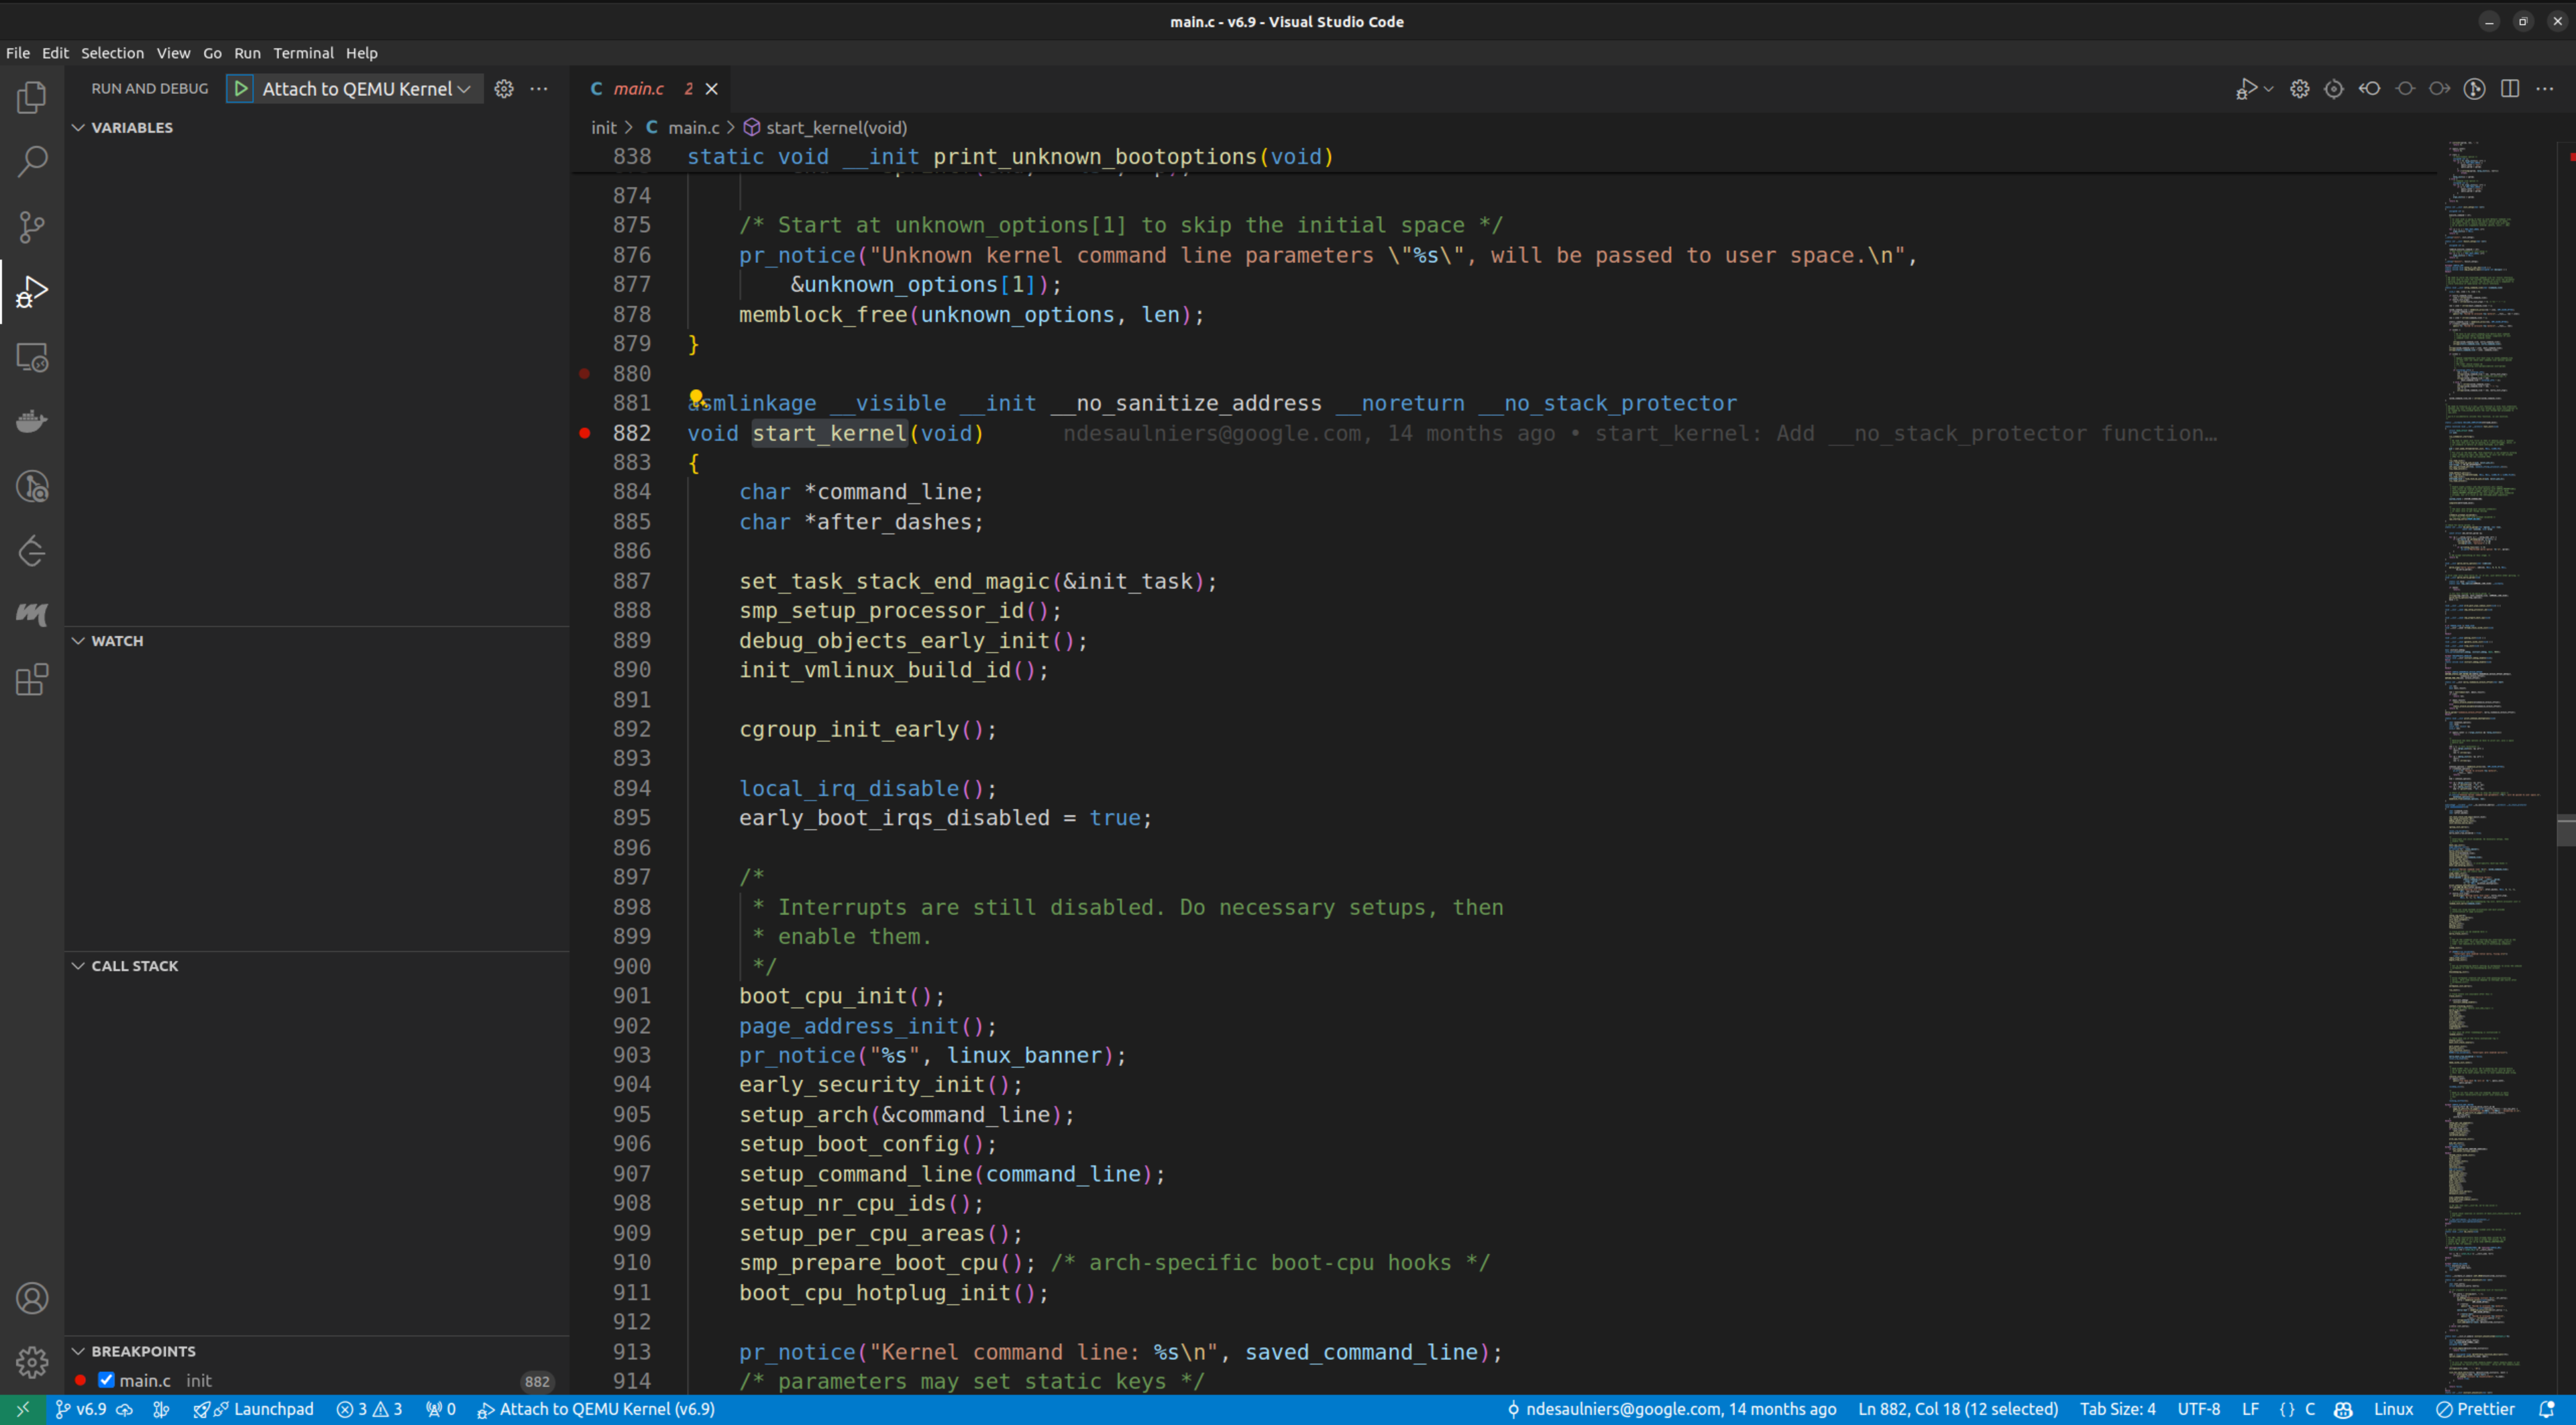Click the C language mode indicator
The width and height of the screenshot is (2576, 1425).
pyautogui.click(x=2310, y=1409)
